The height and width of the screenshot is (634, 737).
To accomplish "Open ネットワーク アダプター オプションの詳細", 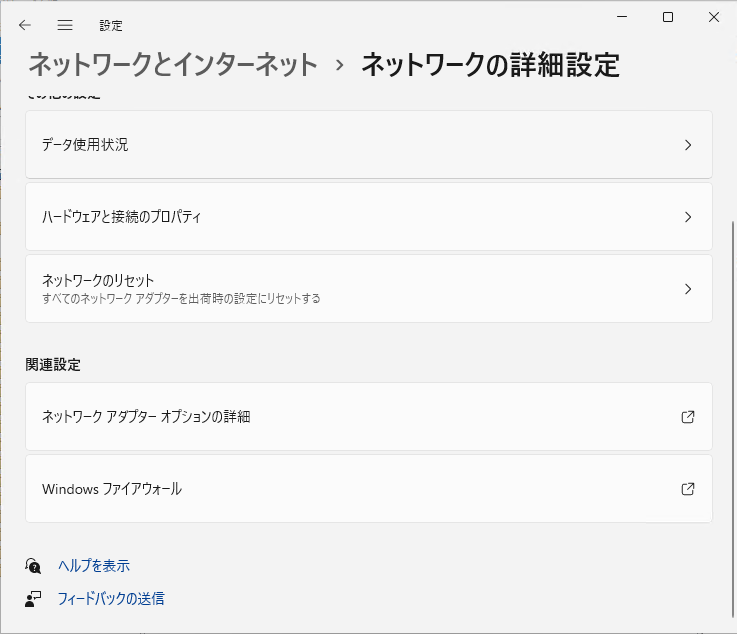I will pos(369,417).
